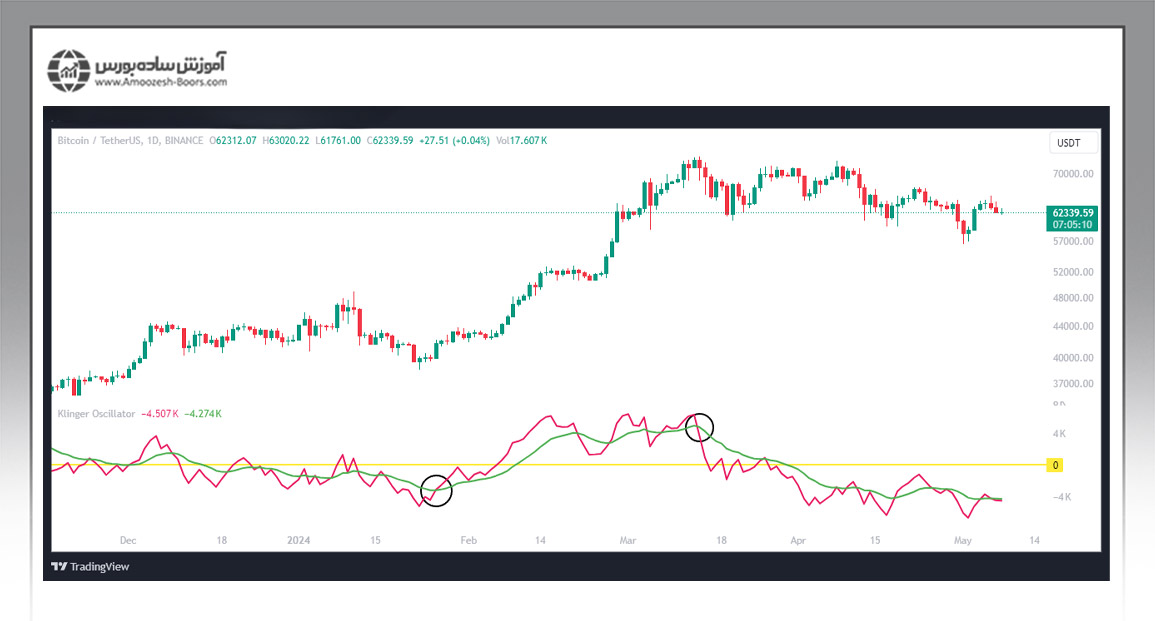Click the green current price tag 62339.59
This screenshot has width=1155, height=621.
tap(1073, 213)
